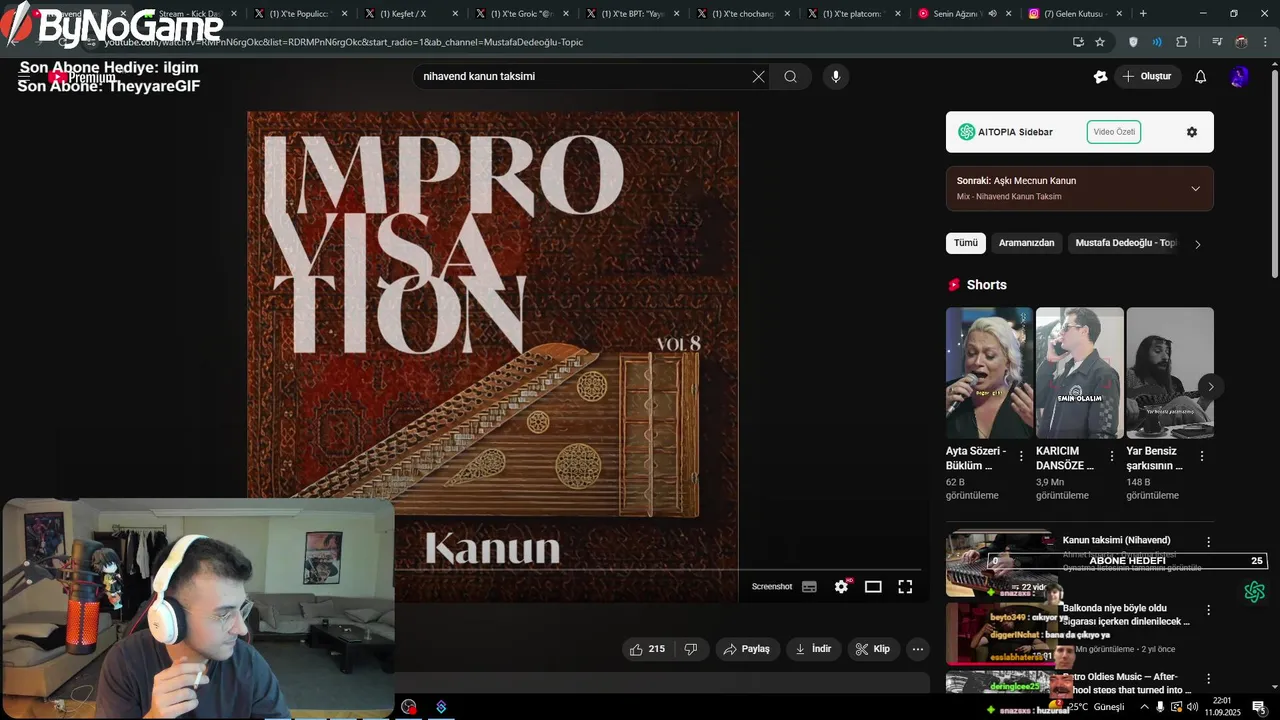
Task: Open Windows notification center
Action: click(1258, 707)
